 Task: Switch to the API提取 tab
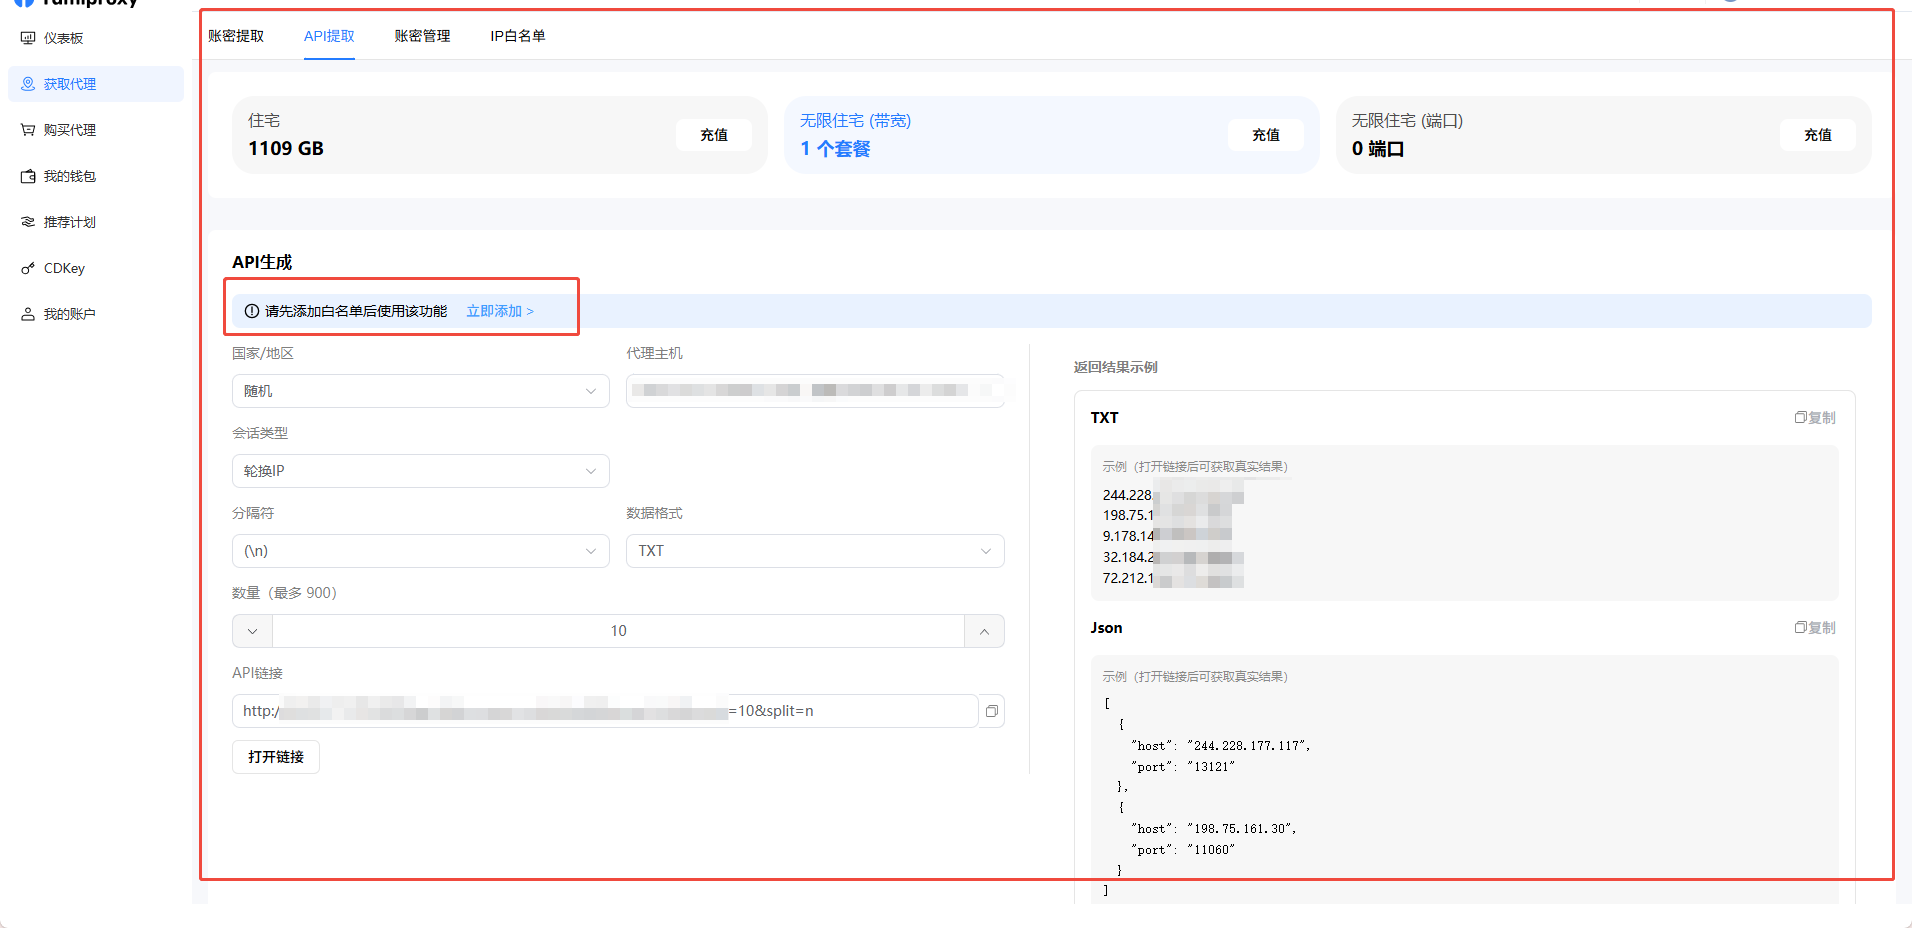[x=329, y=36]
